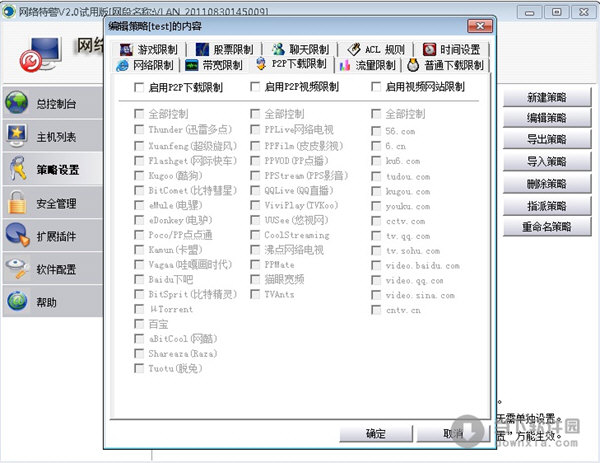
Task: Switch to 股票限制 tab
Action: [225, 49]
